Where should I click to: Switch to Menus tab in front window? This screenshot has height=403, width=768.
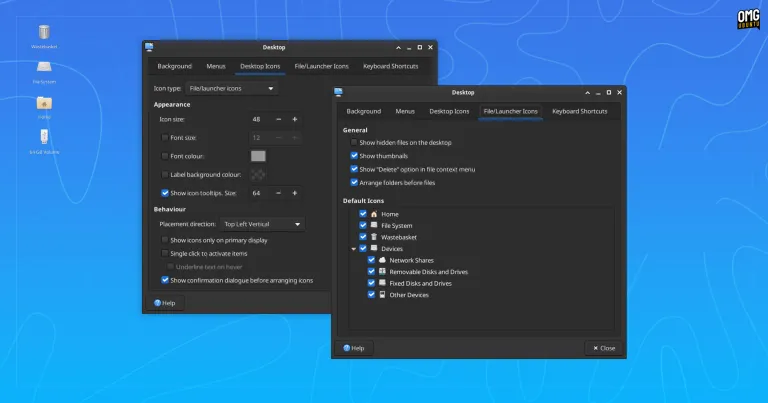click(x=405, y=111)
